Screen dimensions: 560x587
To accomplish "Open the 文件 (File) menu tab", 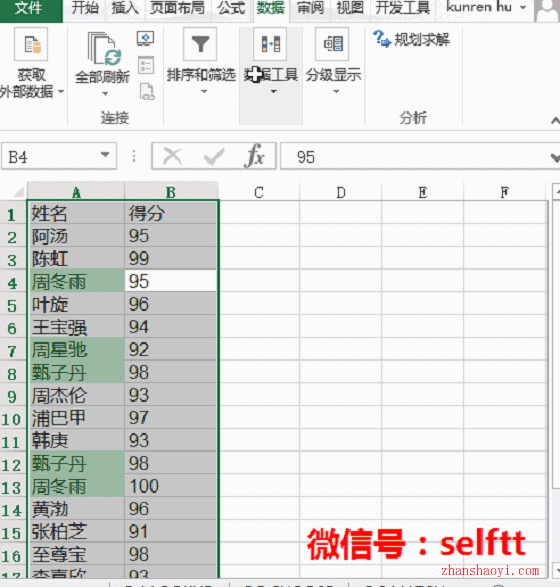I will point(30,8).
